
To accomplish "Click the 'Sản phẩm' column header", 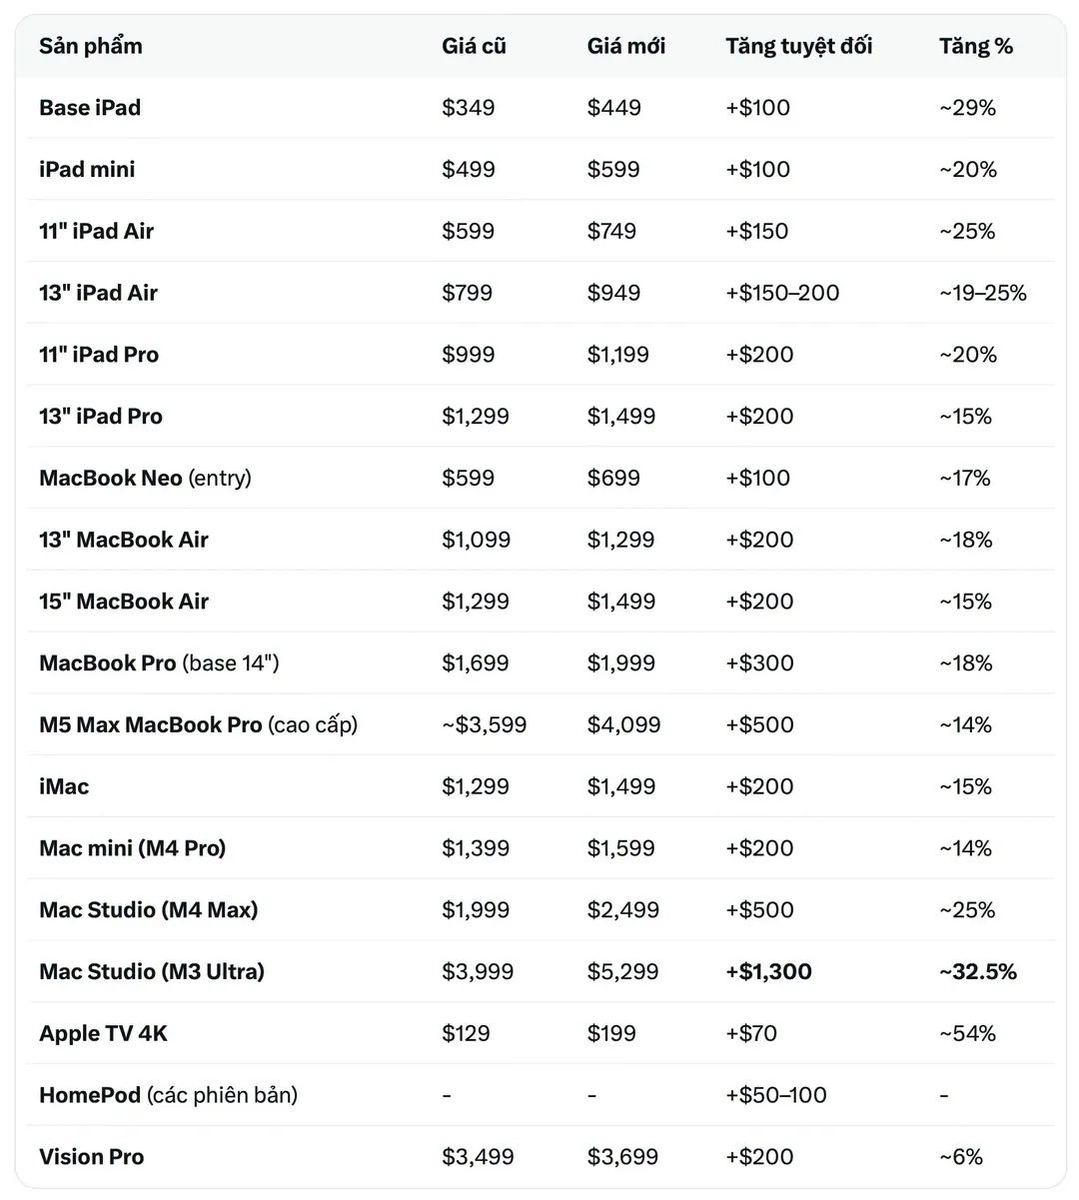I will coord(90,46).
